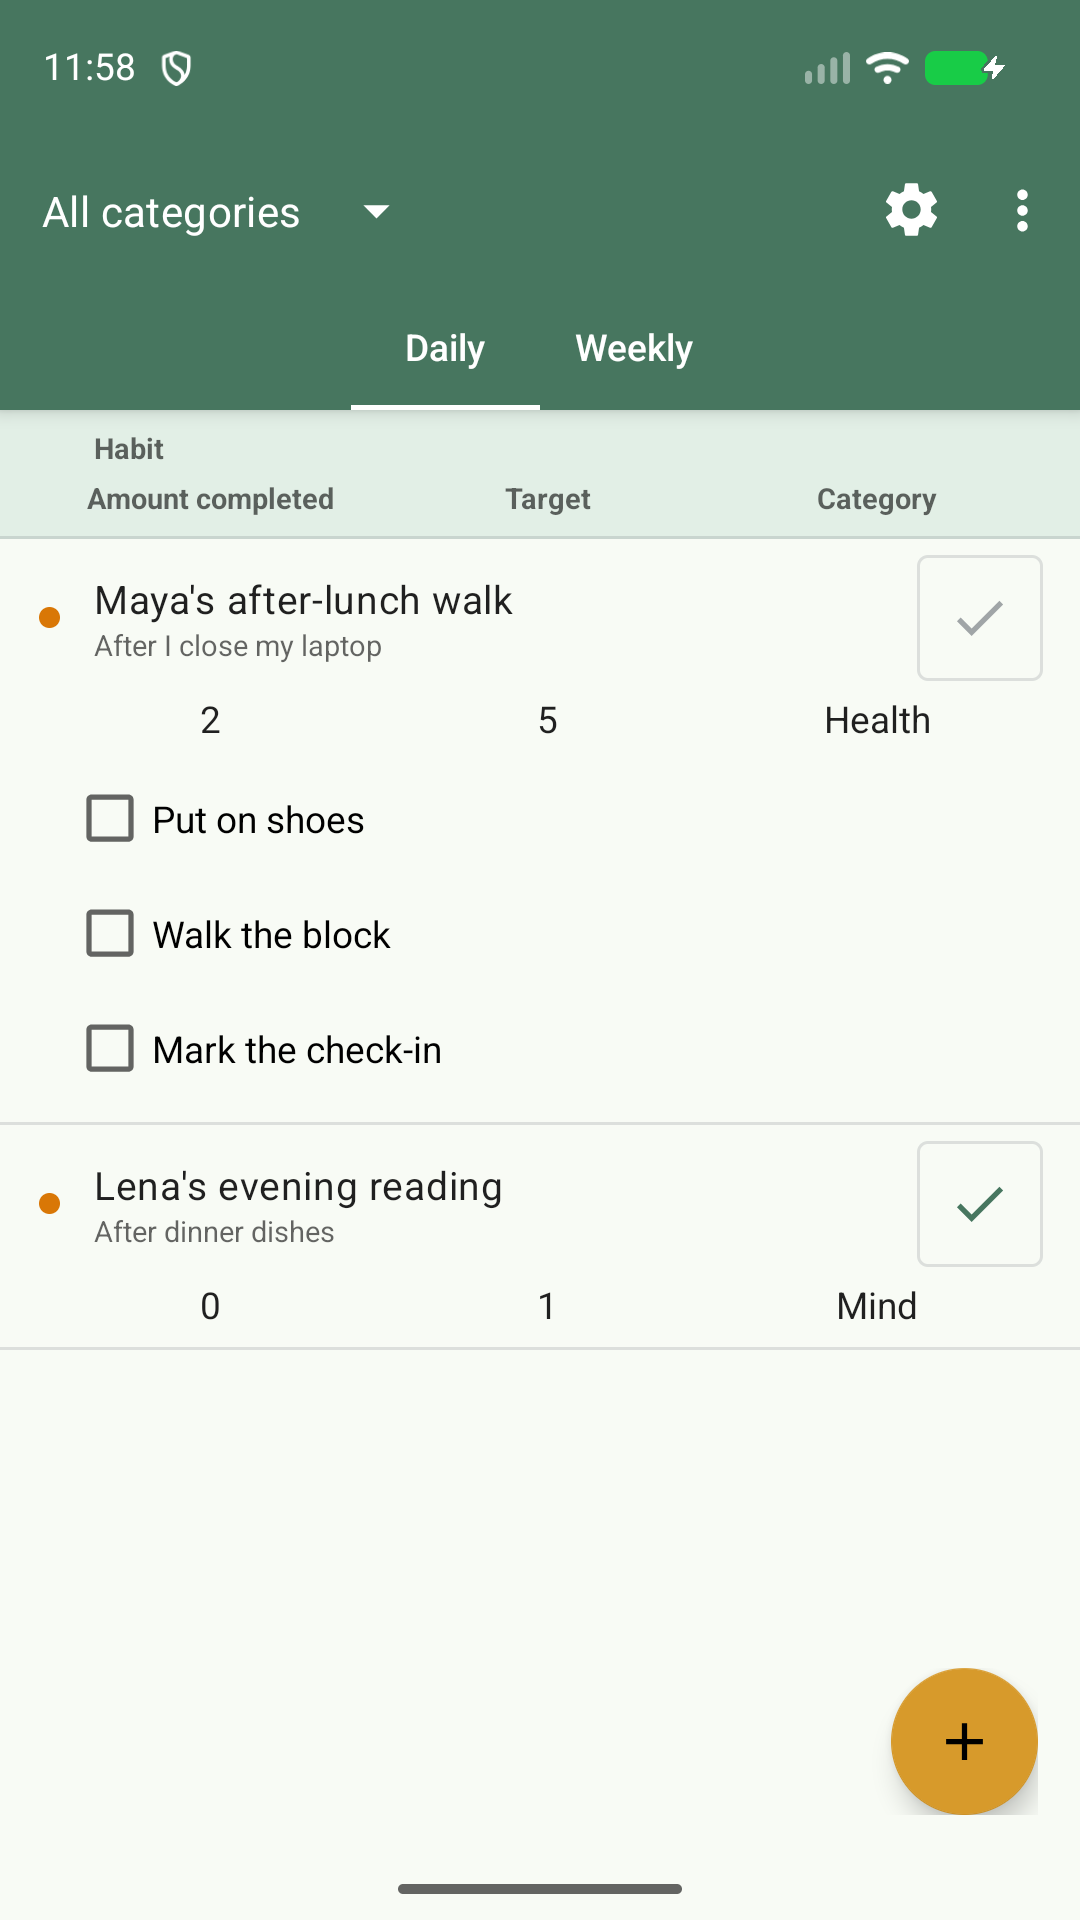Tap the shield icon in status bar

click(x=177, y=68)
